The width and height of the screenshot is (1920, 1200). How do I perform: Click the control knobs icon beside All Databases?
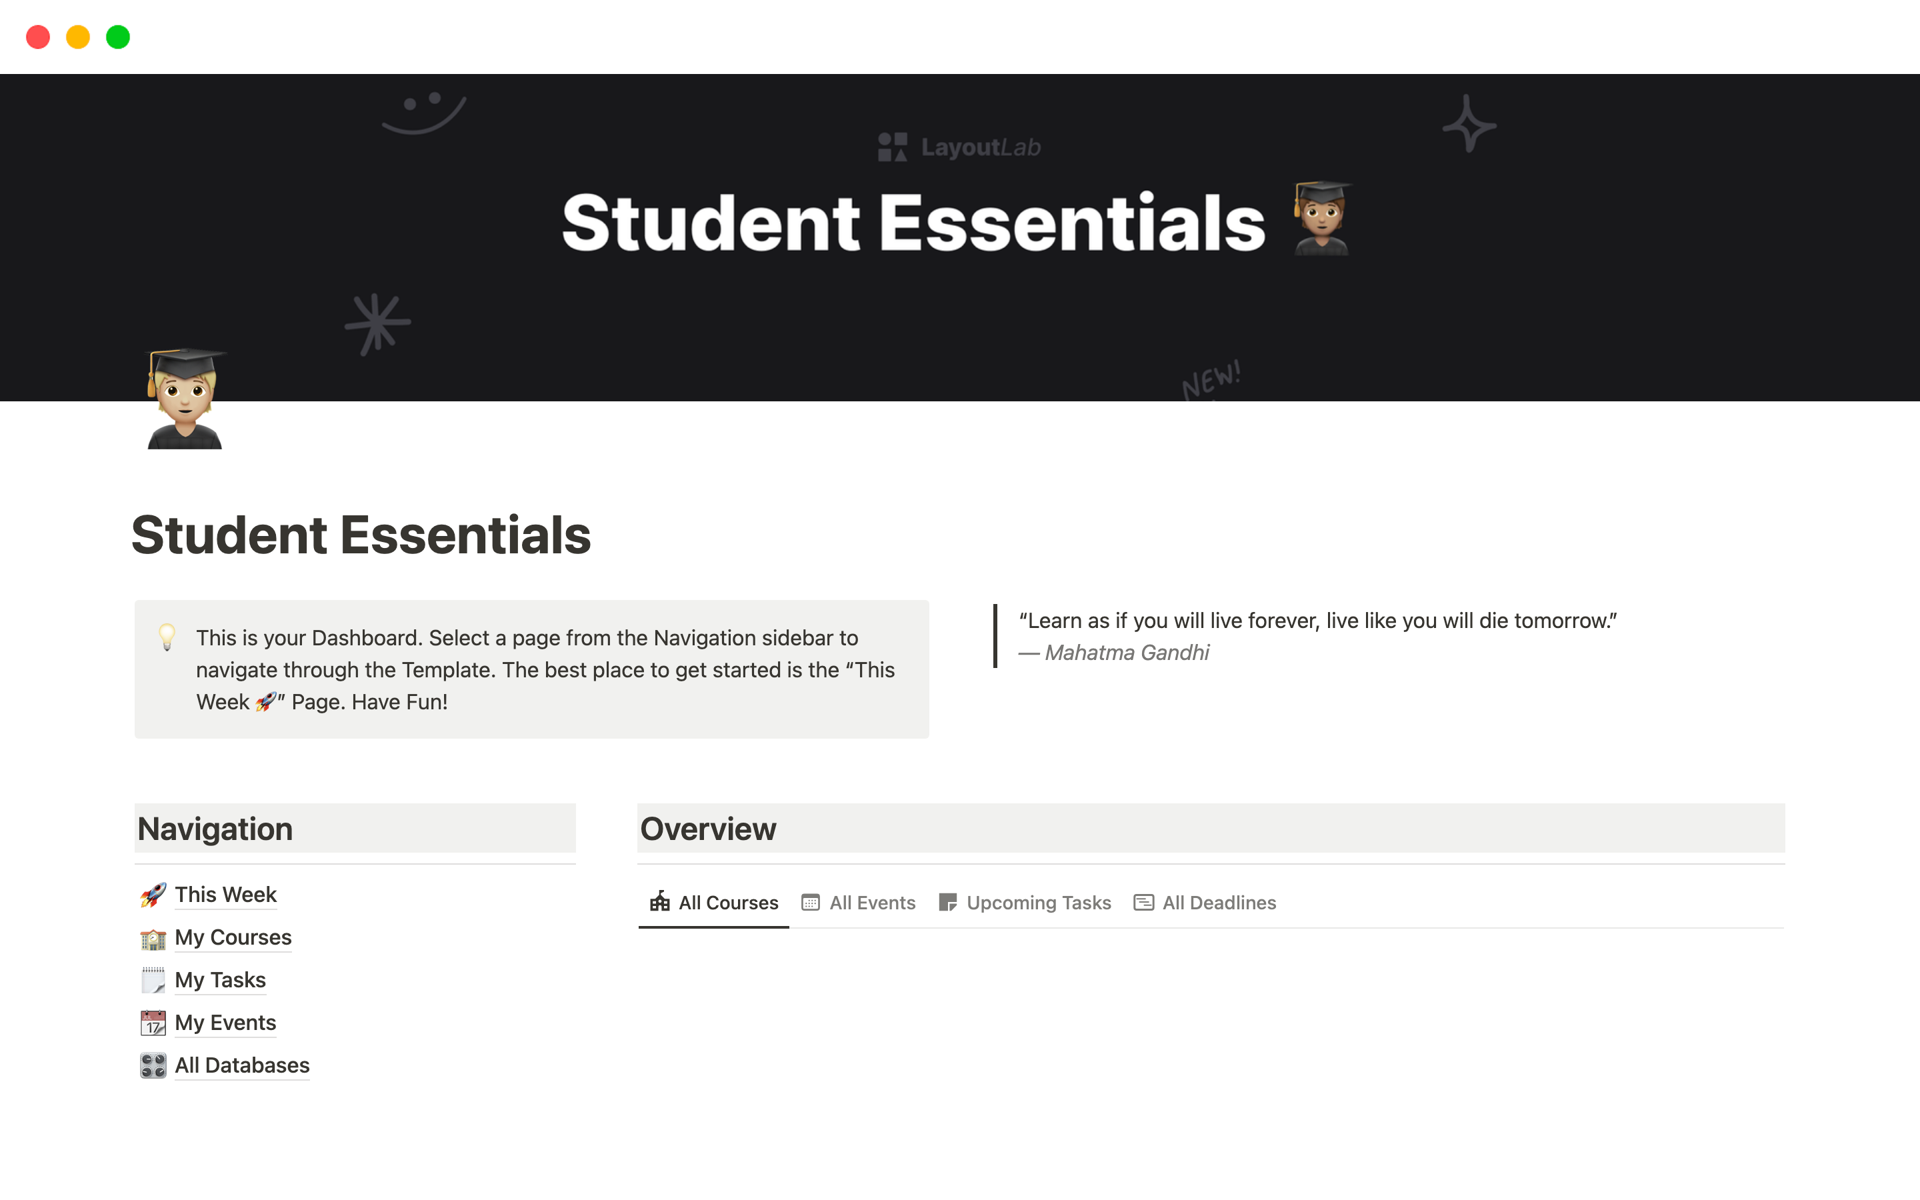[153, 1066]
